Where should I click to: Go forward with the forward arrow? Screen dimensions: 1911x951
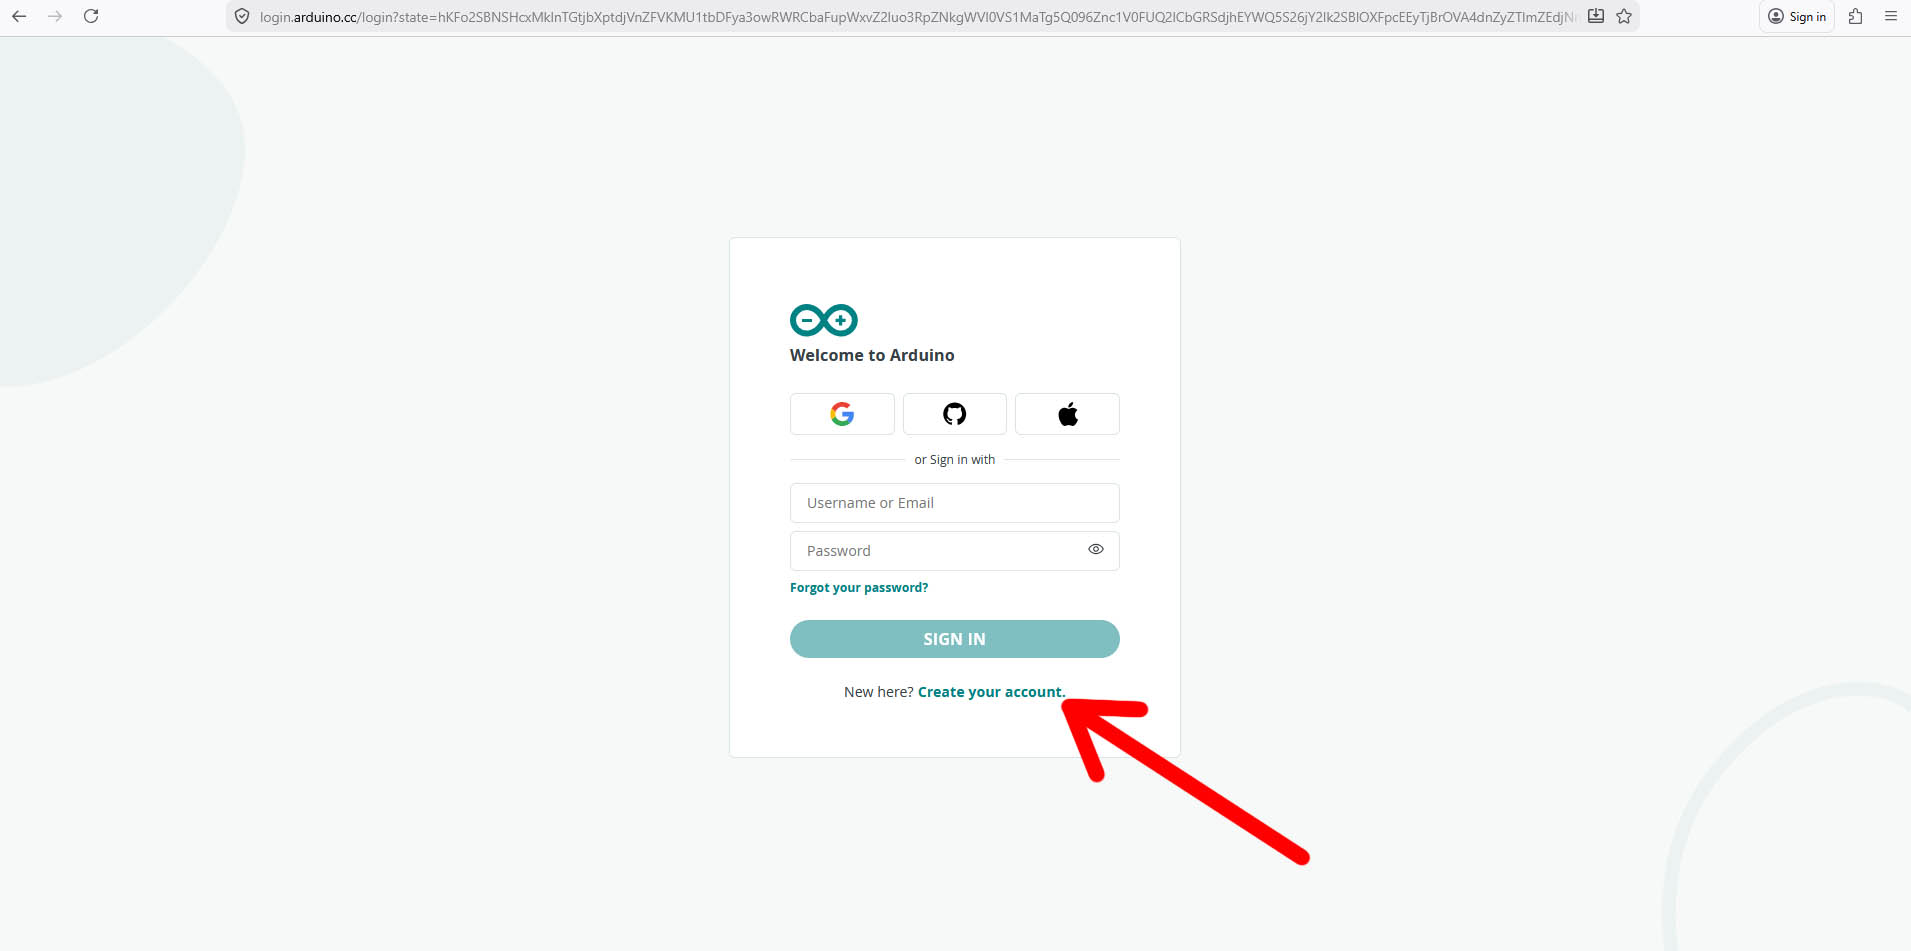pos(55,17)
